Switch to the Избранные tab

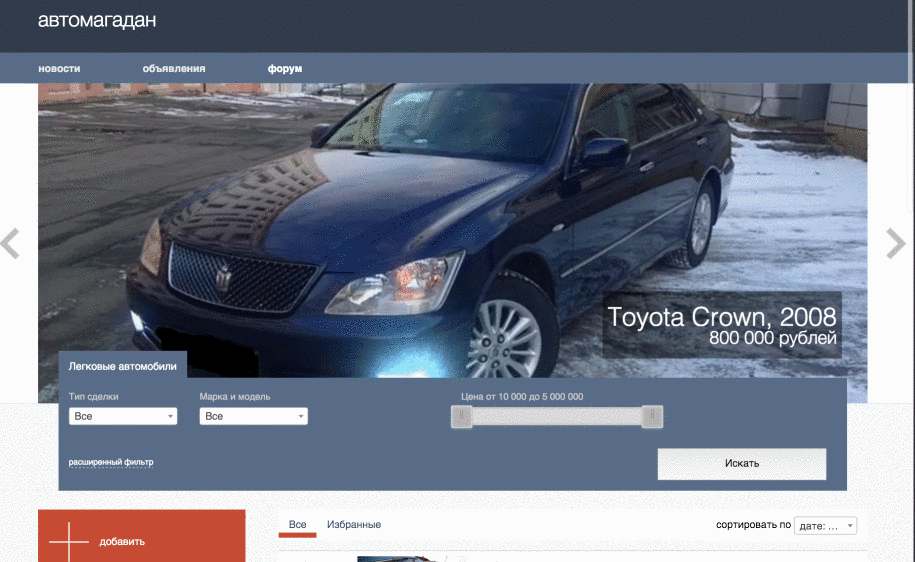(x=354, y=525)
